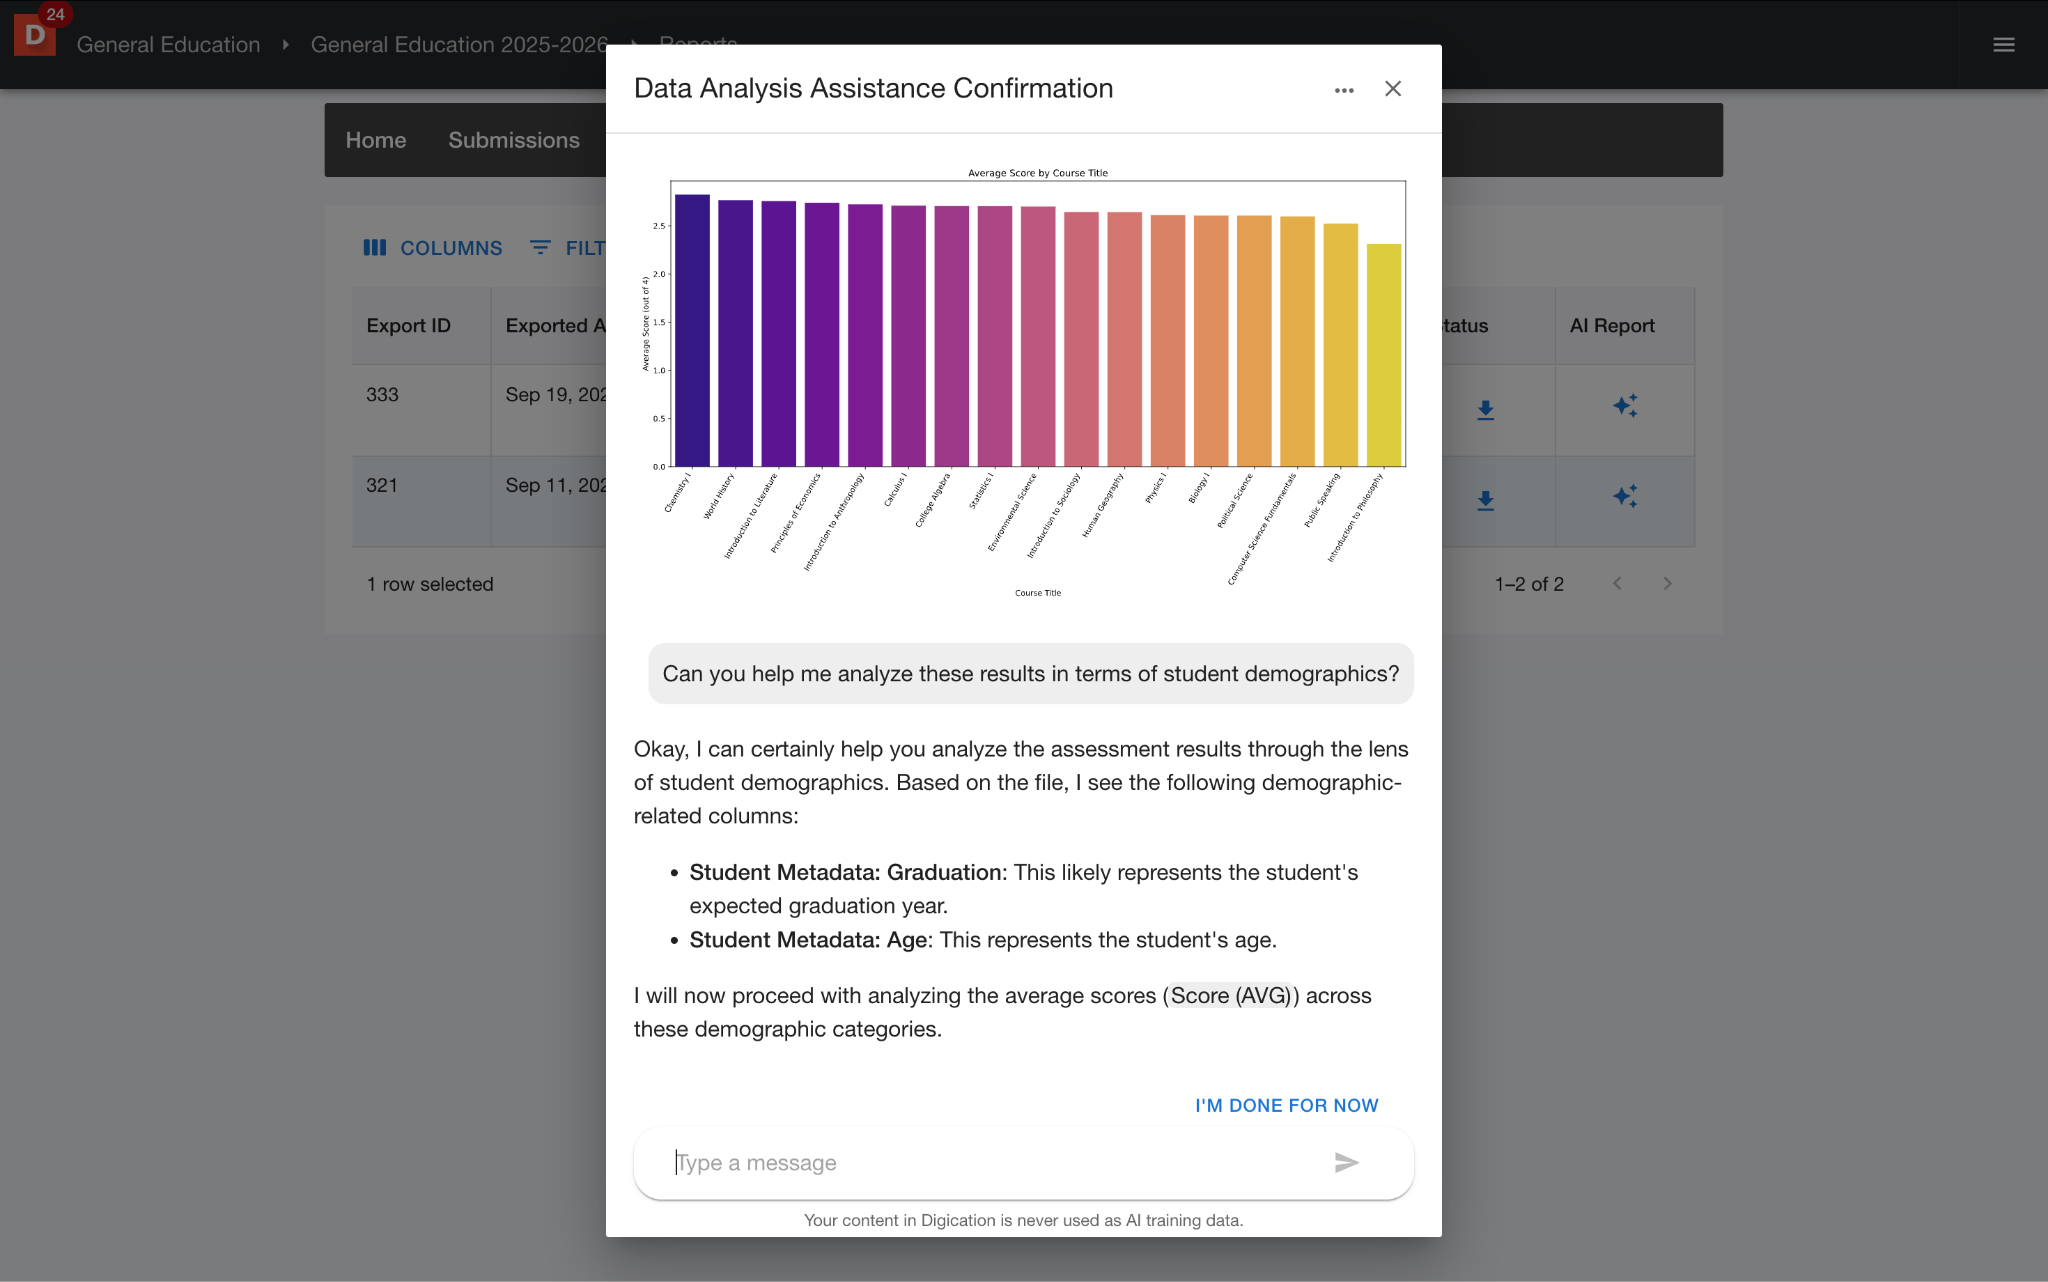The width and height of the screenshot is (2048, 1282).
Task: Click the I'M DONE FOR NOW button
Action: click(x=1286, y=1105)
